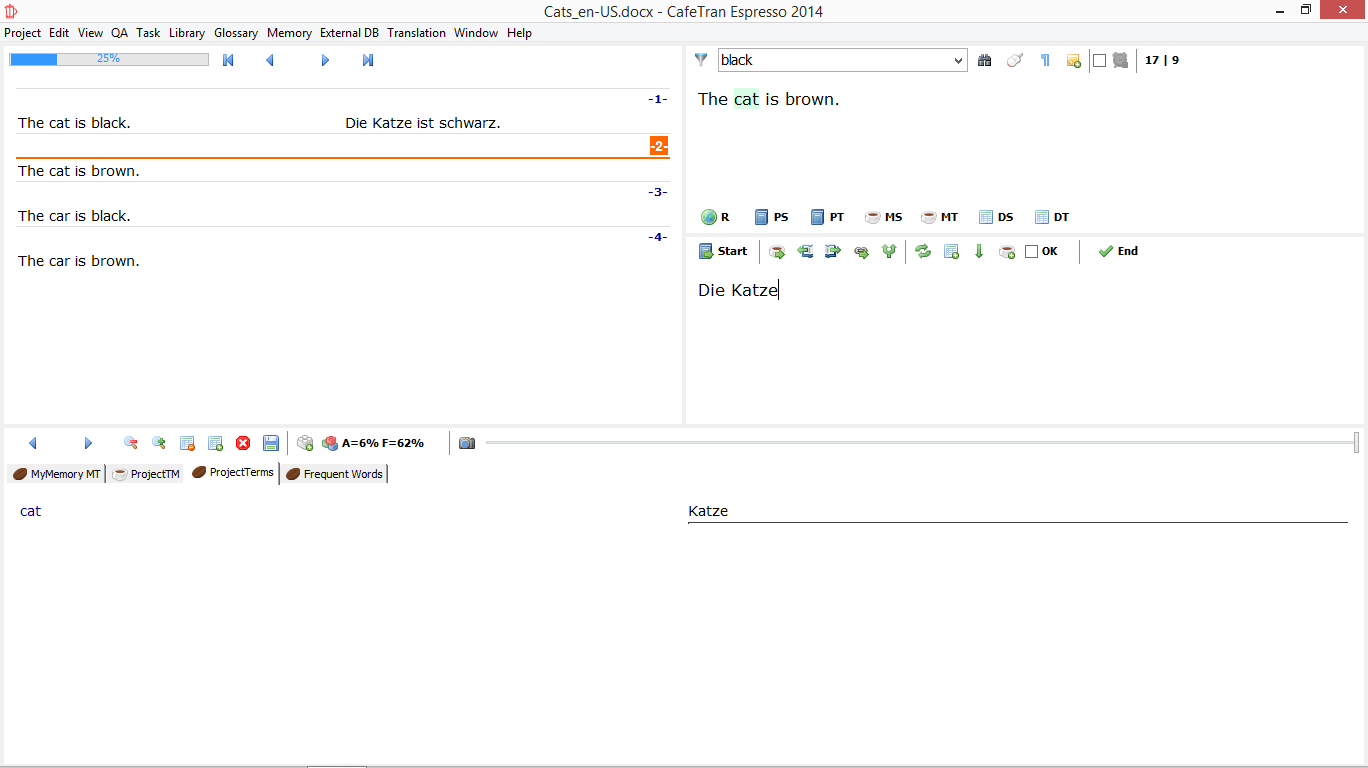The height and width of the screenshot is (768, 1368).
Task: Click the binoculars search icon
Action: tap(985, 60)
